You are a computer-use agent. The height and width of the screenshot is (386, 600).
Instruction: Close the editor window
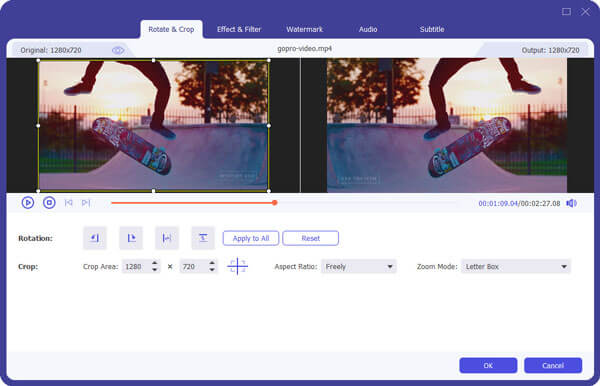click(585, 11)
